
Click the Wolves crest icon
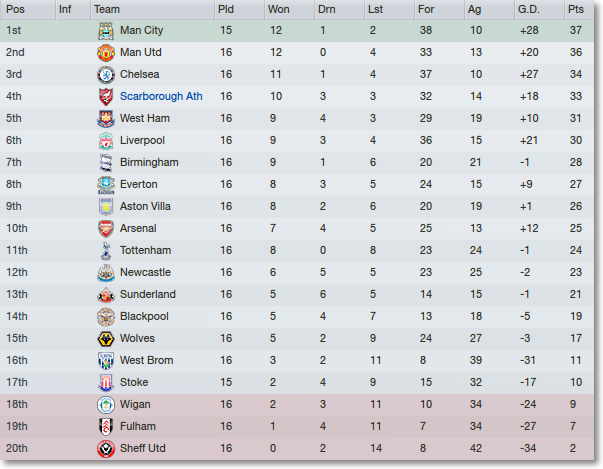pyautogui.click(x=105, y=338)
